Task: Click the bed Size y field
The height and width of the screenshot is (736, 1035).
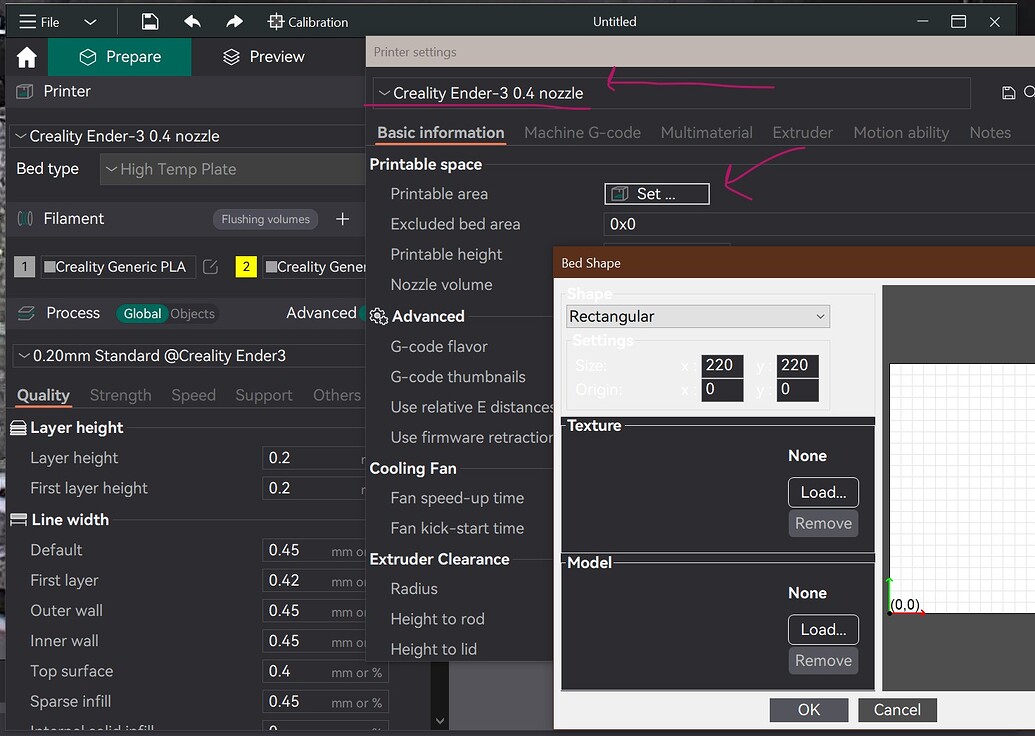Action: tap(797, 365)
